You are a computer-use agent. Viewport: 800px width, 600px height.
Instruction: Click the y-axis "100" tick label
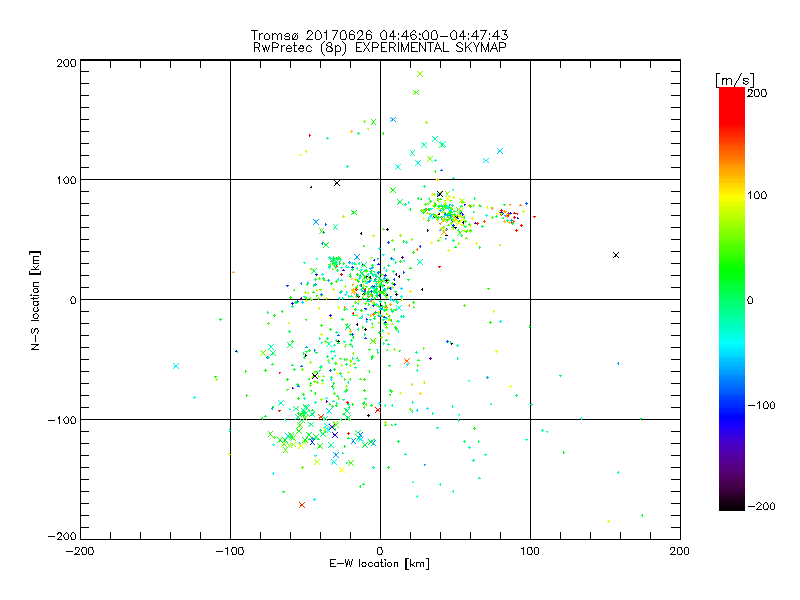point(67,181)
